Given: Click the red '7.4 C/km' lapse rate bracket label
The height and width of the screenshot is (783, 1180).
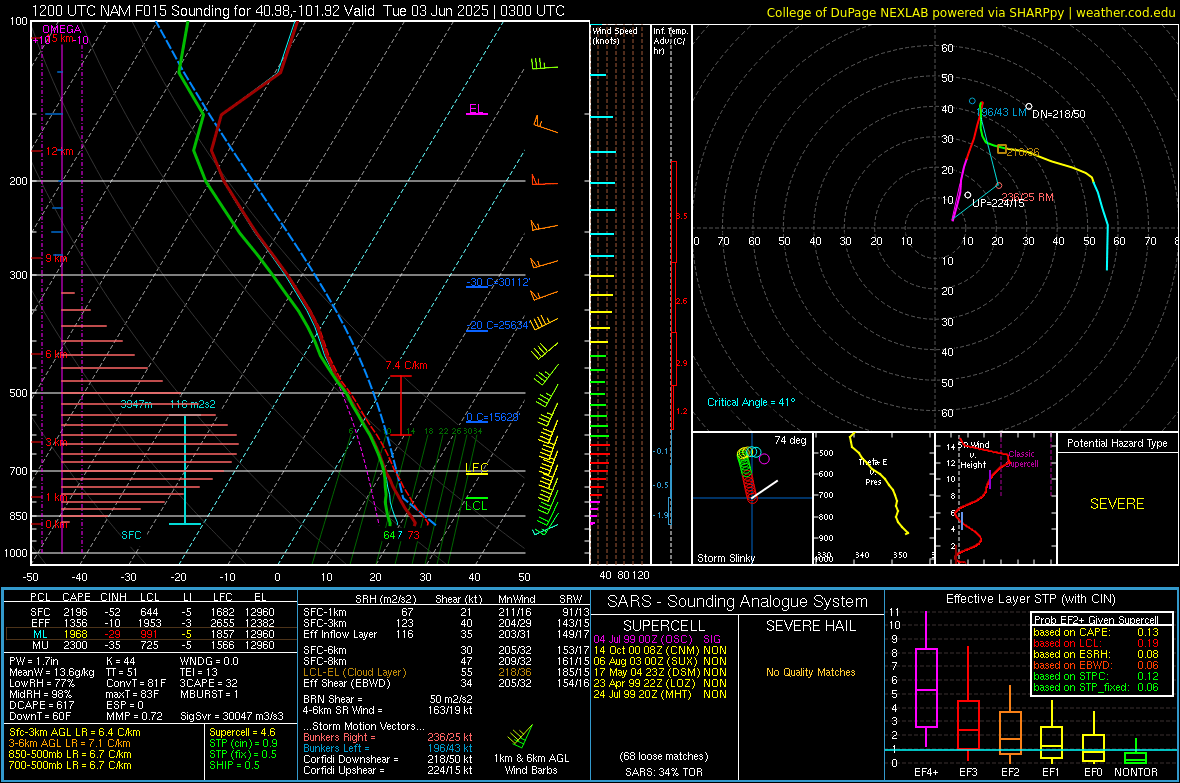Looking at the screenshot, I should point(406,365).
